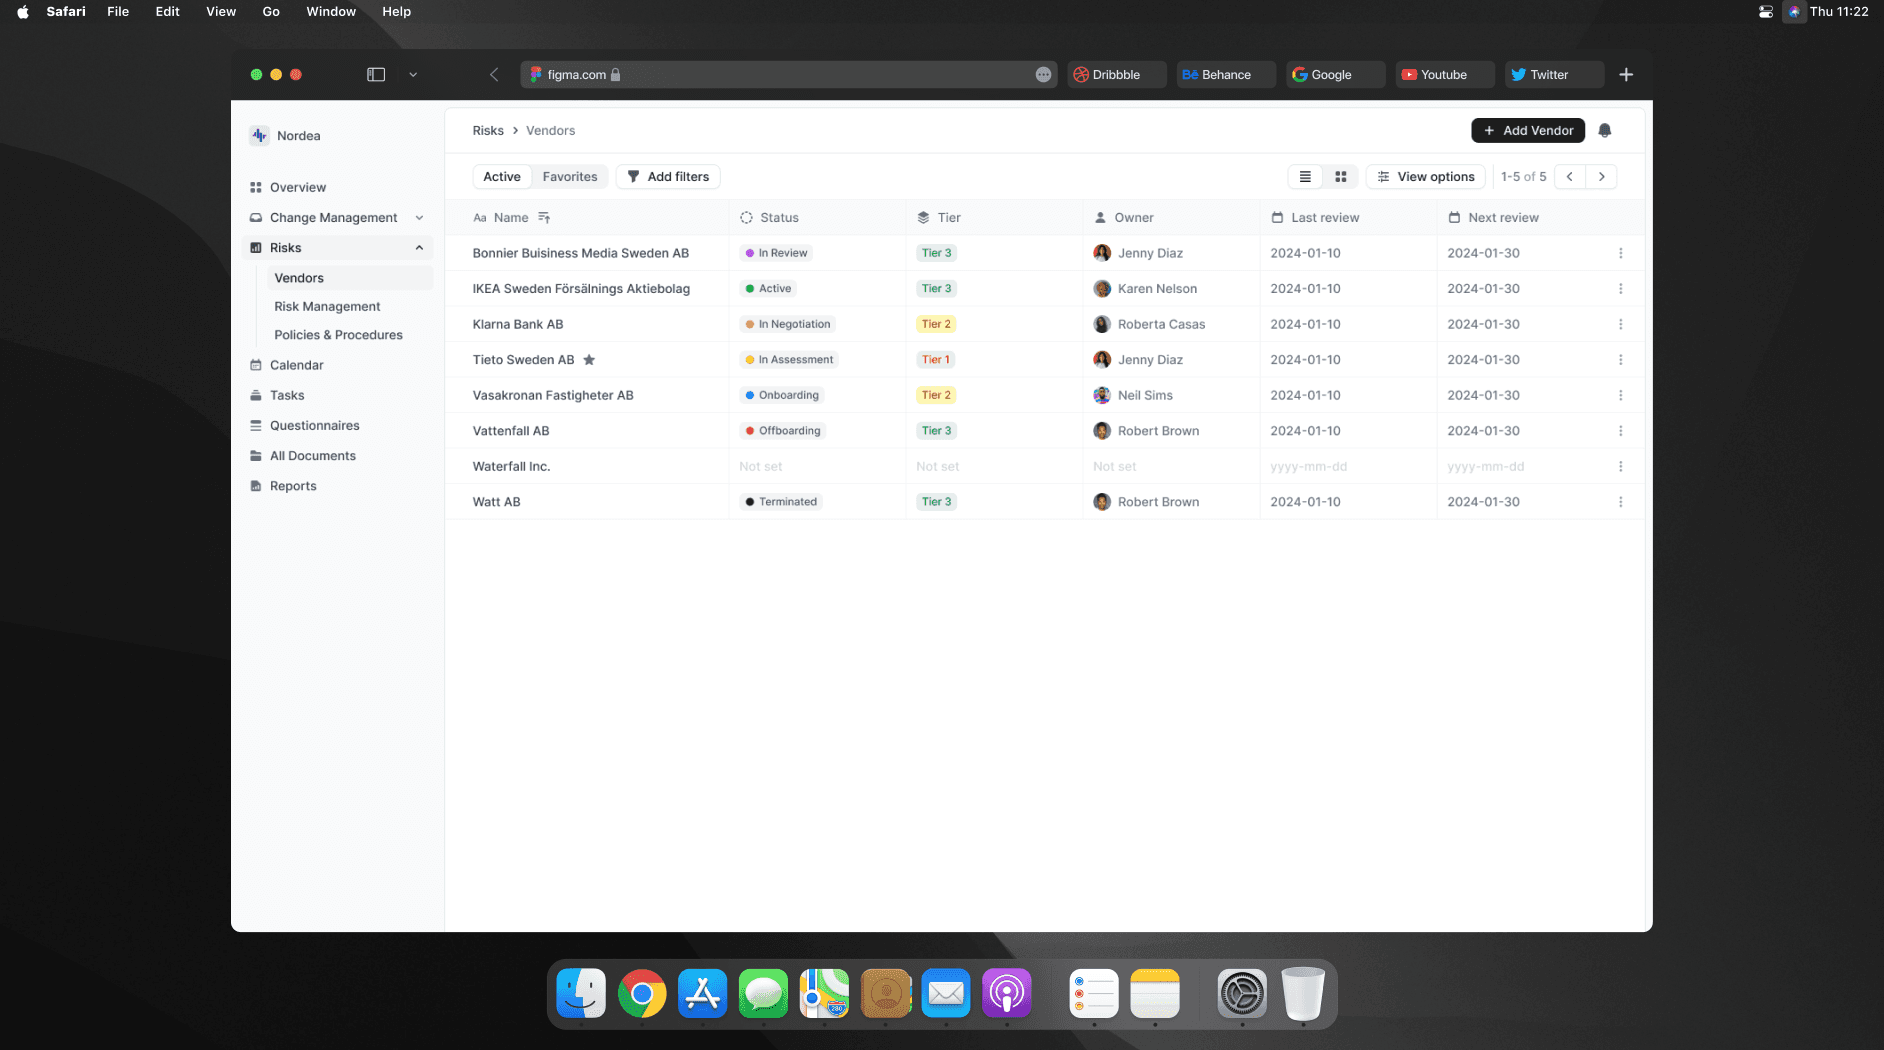Select the Favorites tab
Screen dimensions: 1884x1050
569,176
